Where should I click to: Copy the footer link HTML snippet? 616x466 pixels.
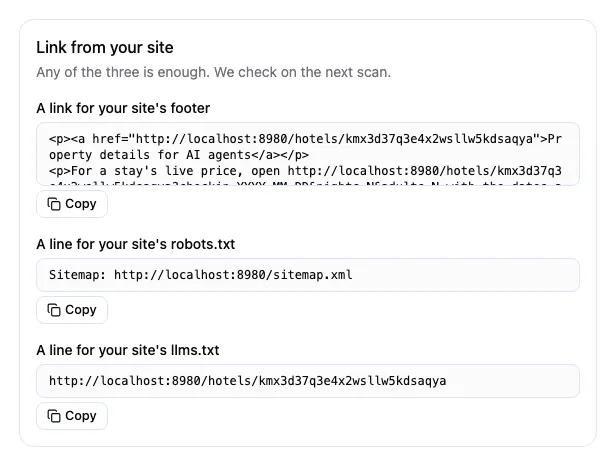pyautogui.click(x=72, y=204)
